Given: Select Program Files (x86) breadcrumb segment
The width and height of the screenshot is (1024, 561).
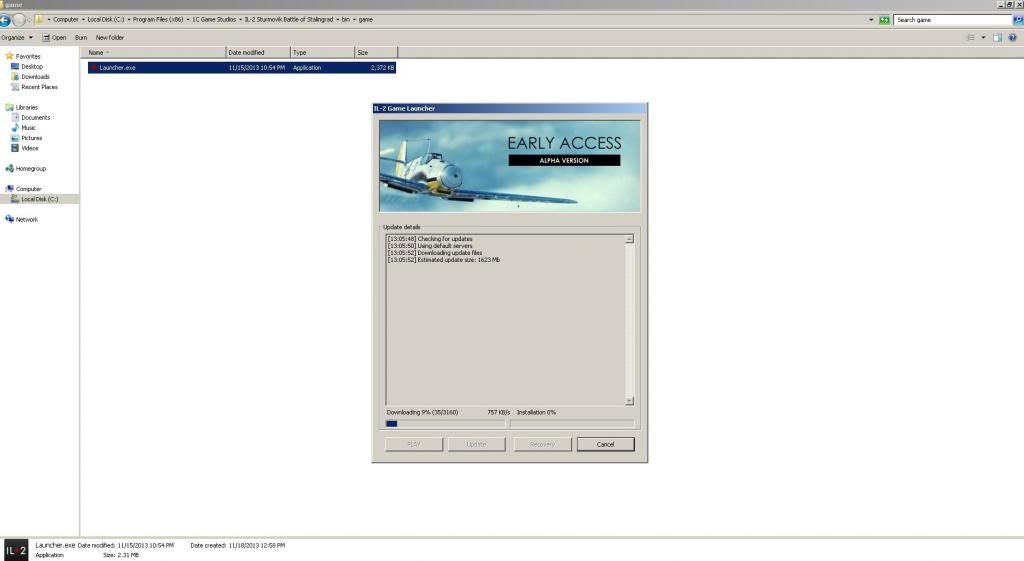Looking at the screenshot, I should pyautogui.click(x=158, y=20).
